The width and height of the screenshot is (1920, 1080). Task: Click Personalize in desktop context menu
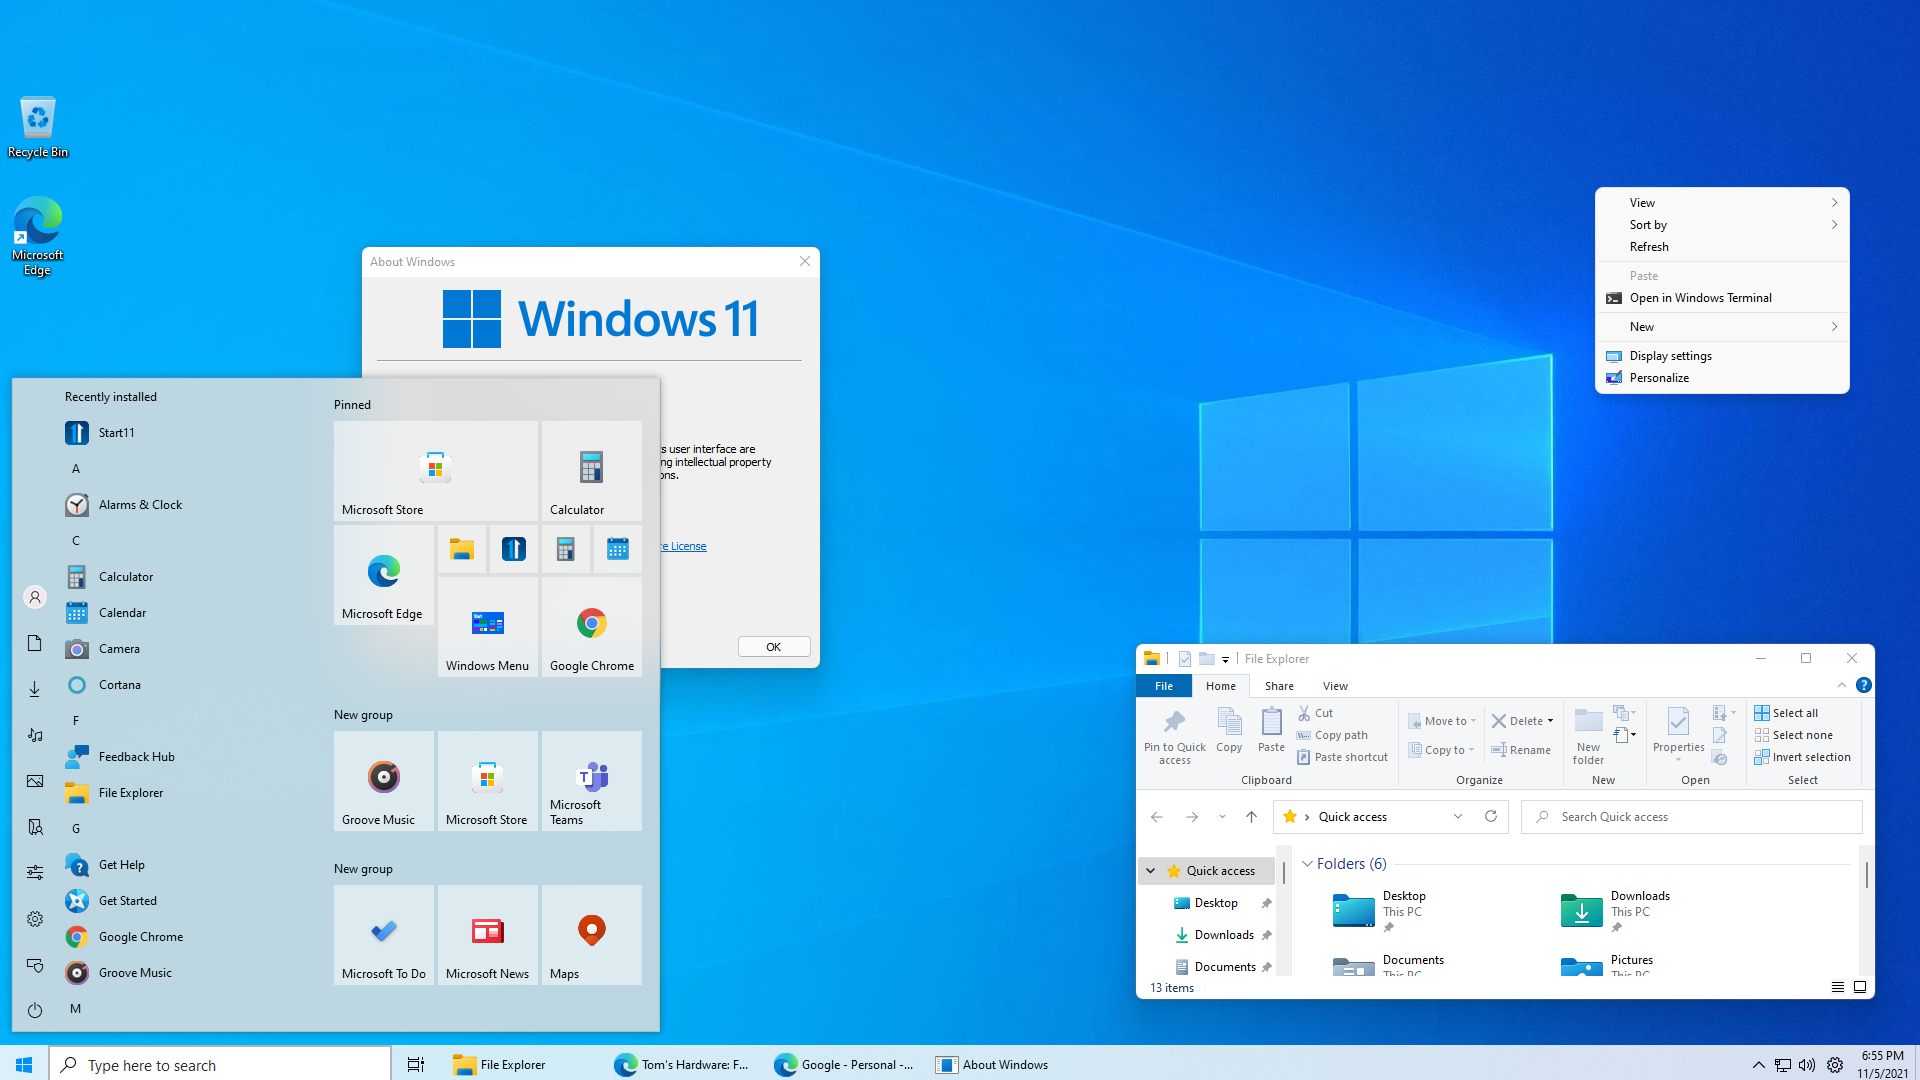click(1659, 378)
